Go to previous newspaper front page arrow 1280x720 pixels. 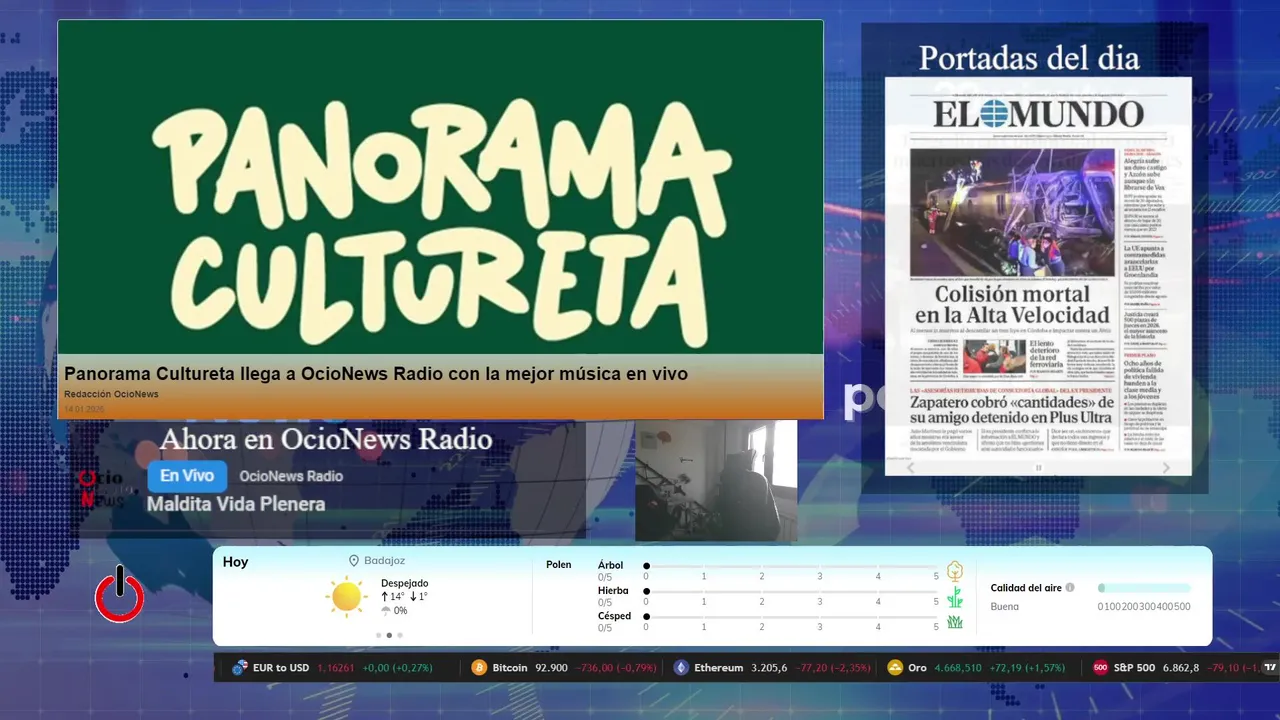point(910,468)
